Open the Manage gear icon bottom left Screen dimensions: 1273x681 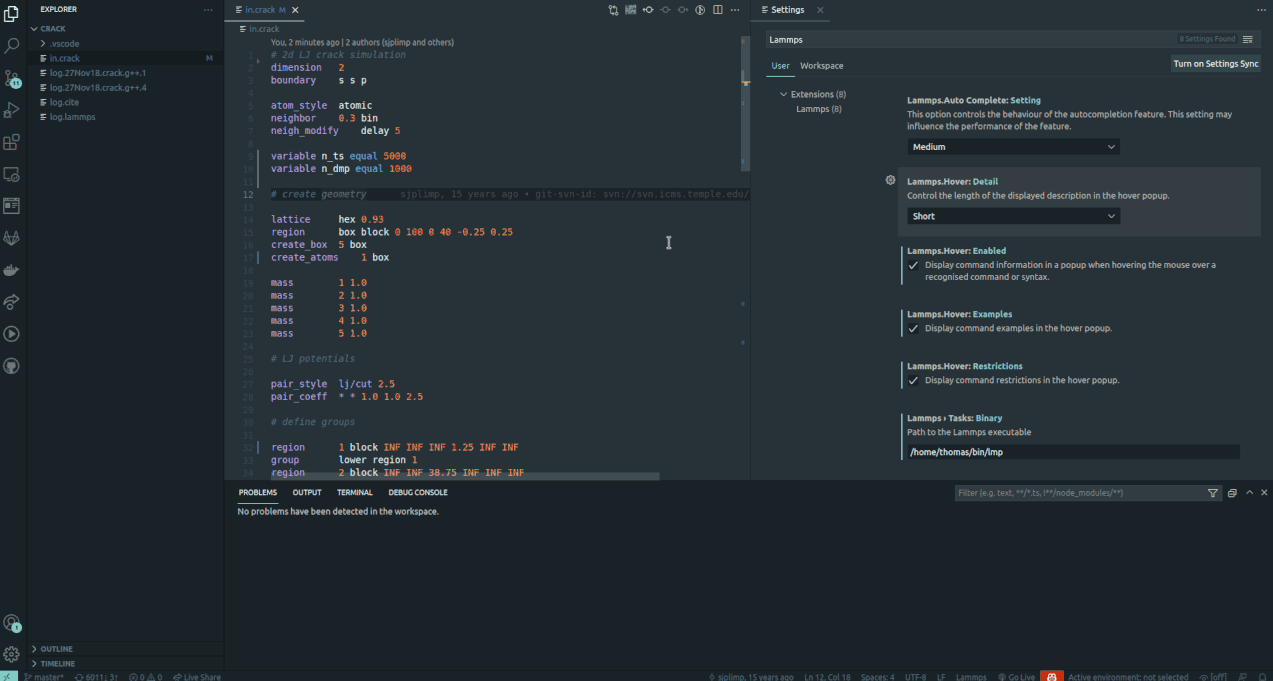(11, 655)
